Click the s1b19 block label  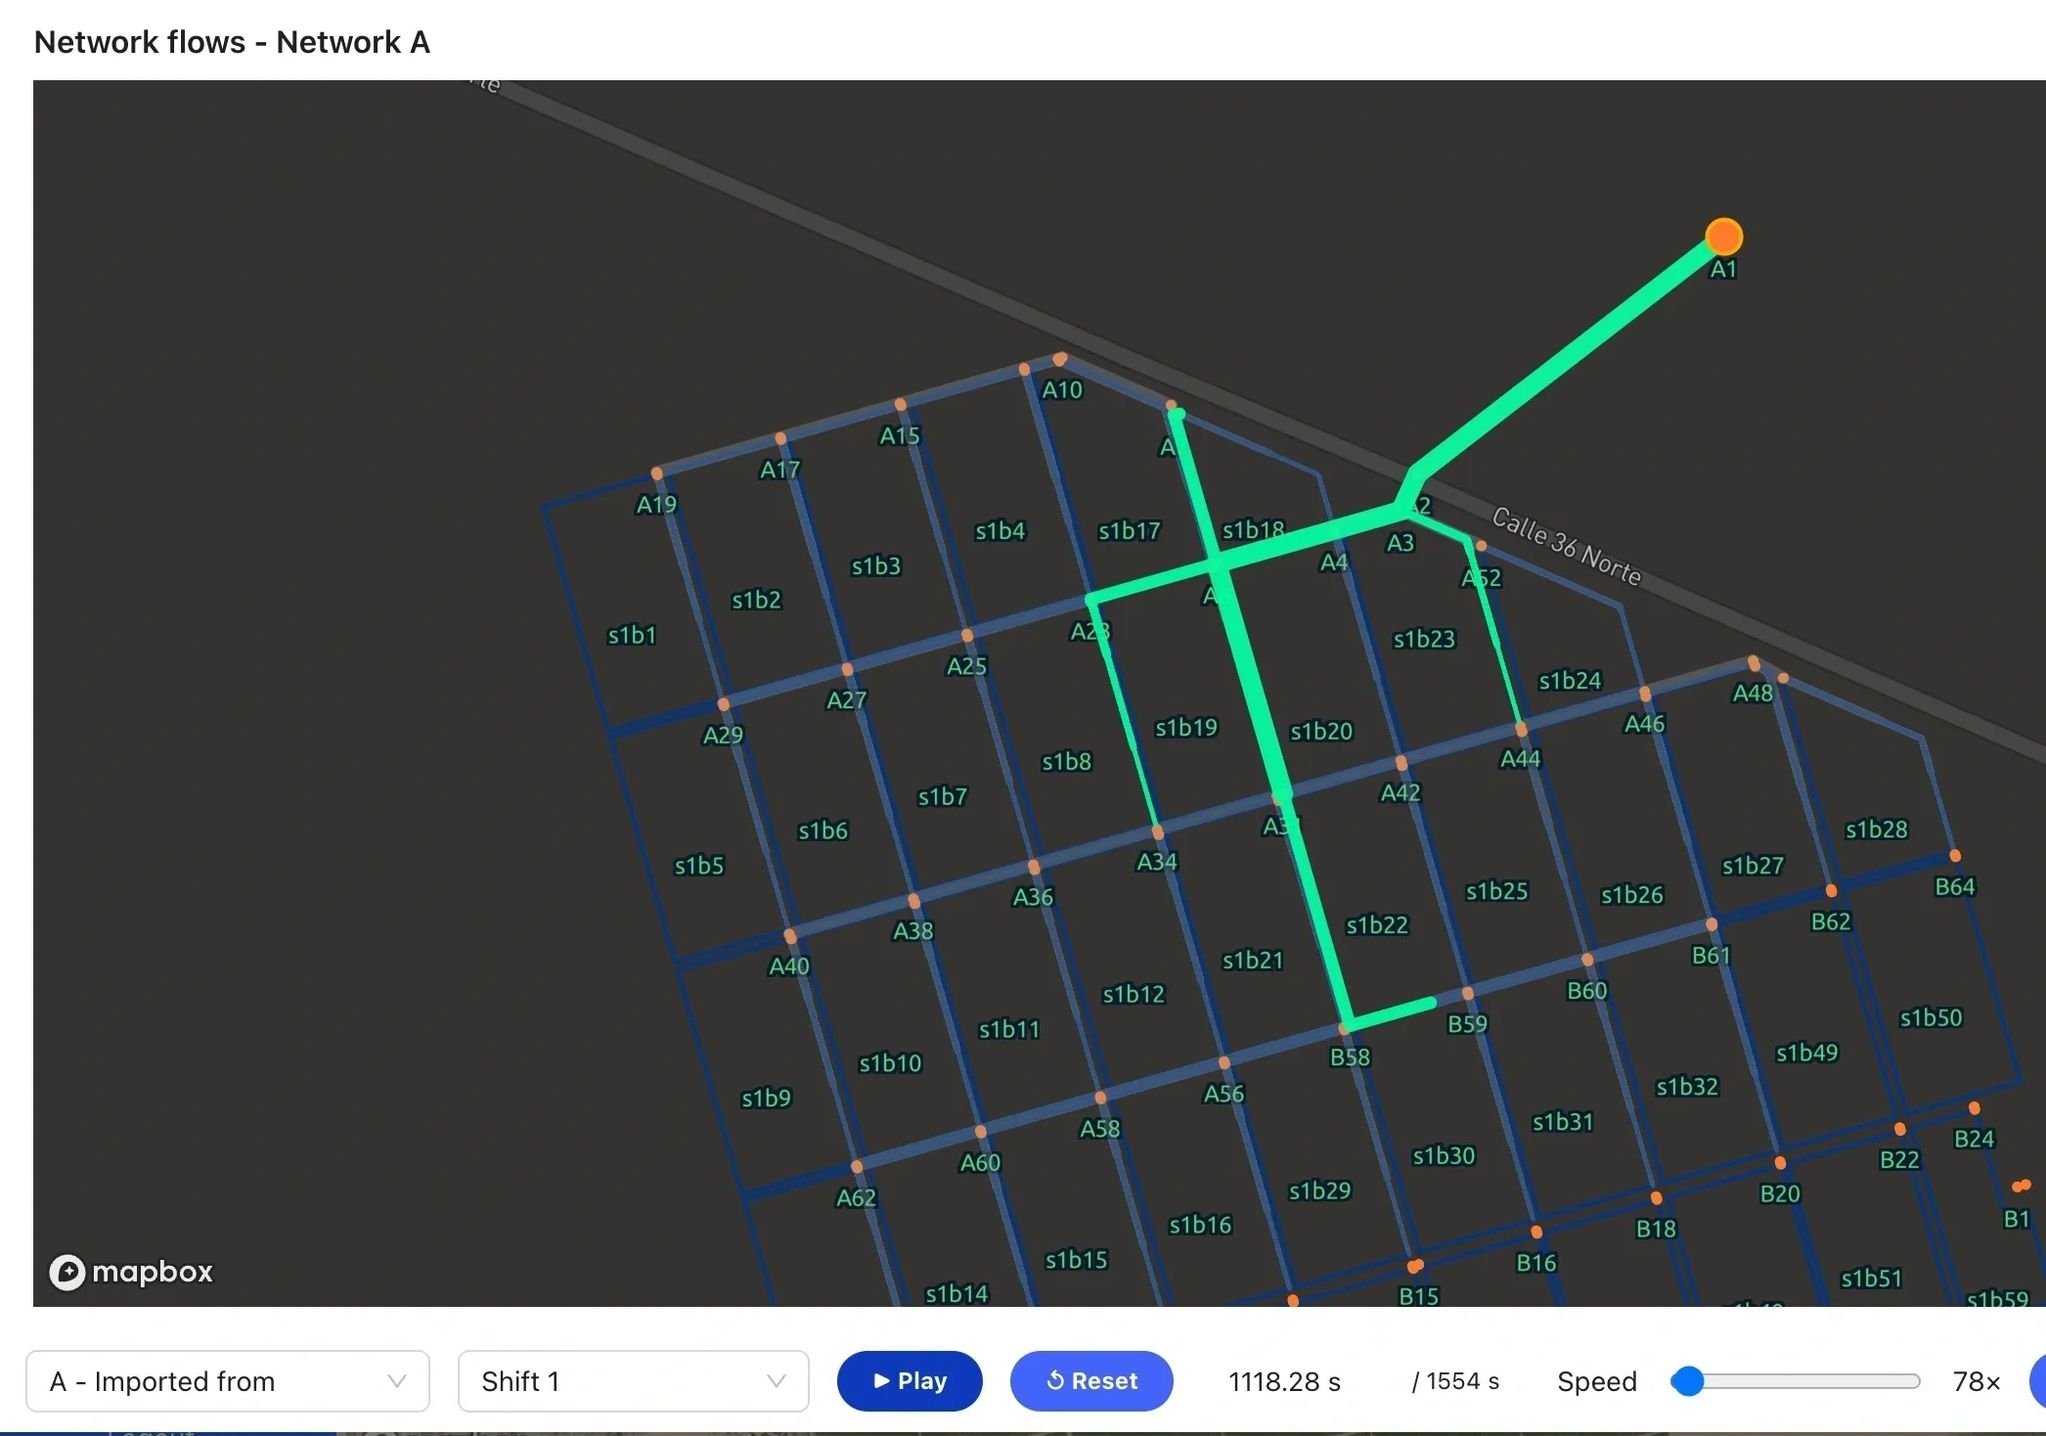[1186, 727]
